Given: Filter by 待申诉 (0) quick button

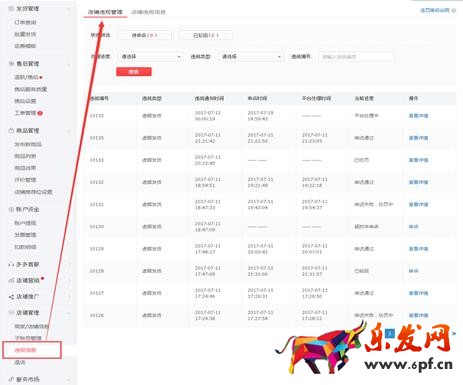Looking at the screenshot, I should tap(145, 35).
